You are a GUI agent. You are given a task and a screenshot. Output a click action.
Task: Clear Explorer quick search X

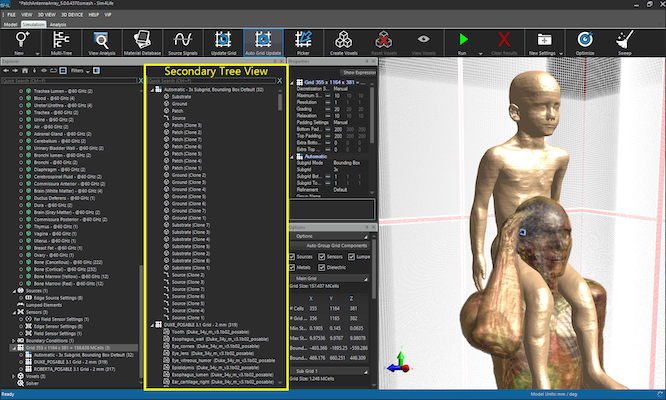tap(141, 81)
